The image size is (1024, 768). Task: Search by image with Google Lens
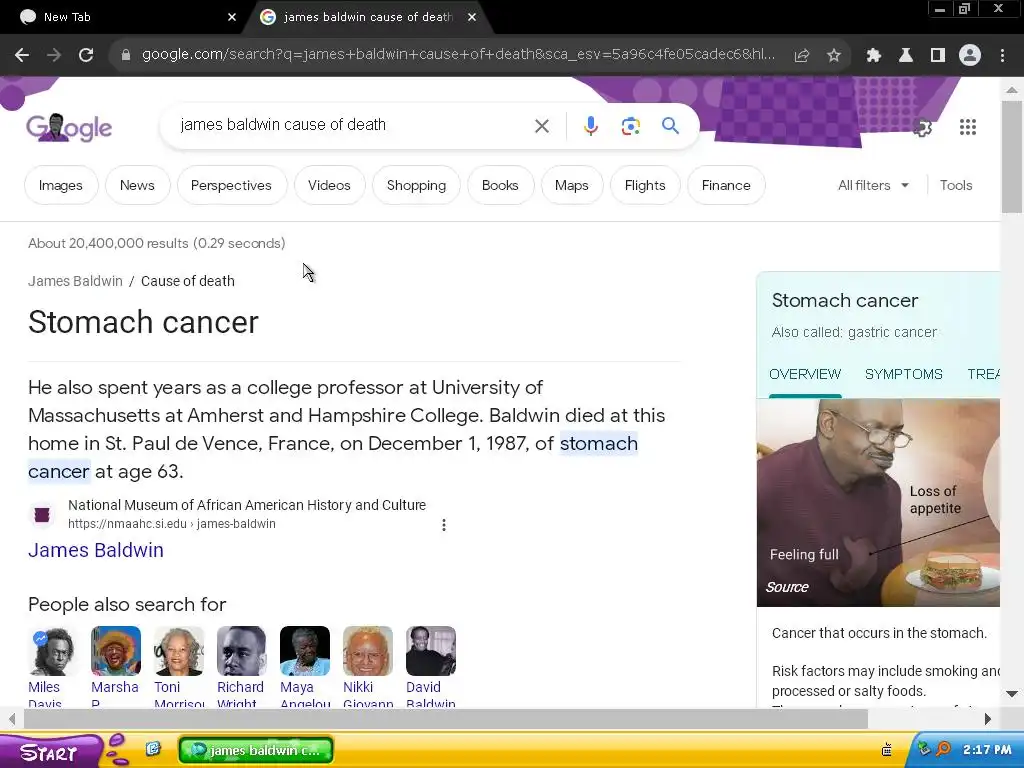pyautogui.click(x=631, y=126)
